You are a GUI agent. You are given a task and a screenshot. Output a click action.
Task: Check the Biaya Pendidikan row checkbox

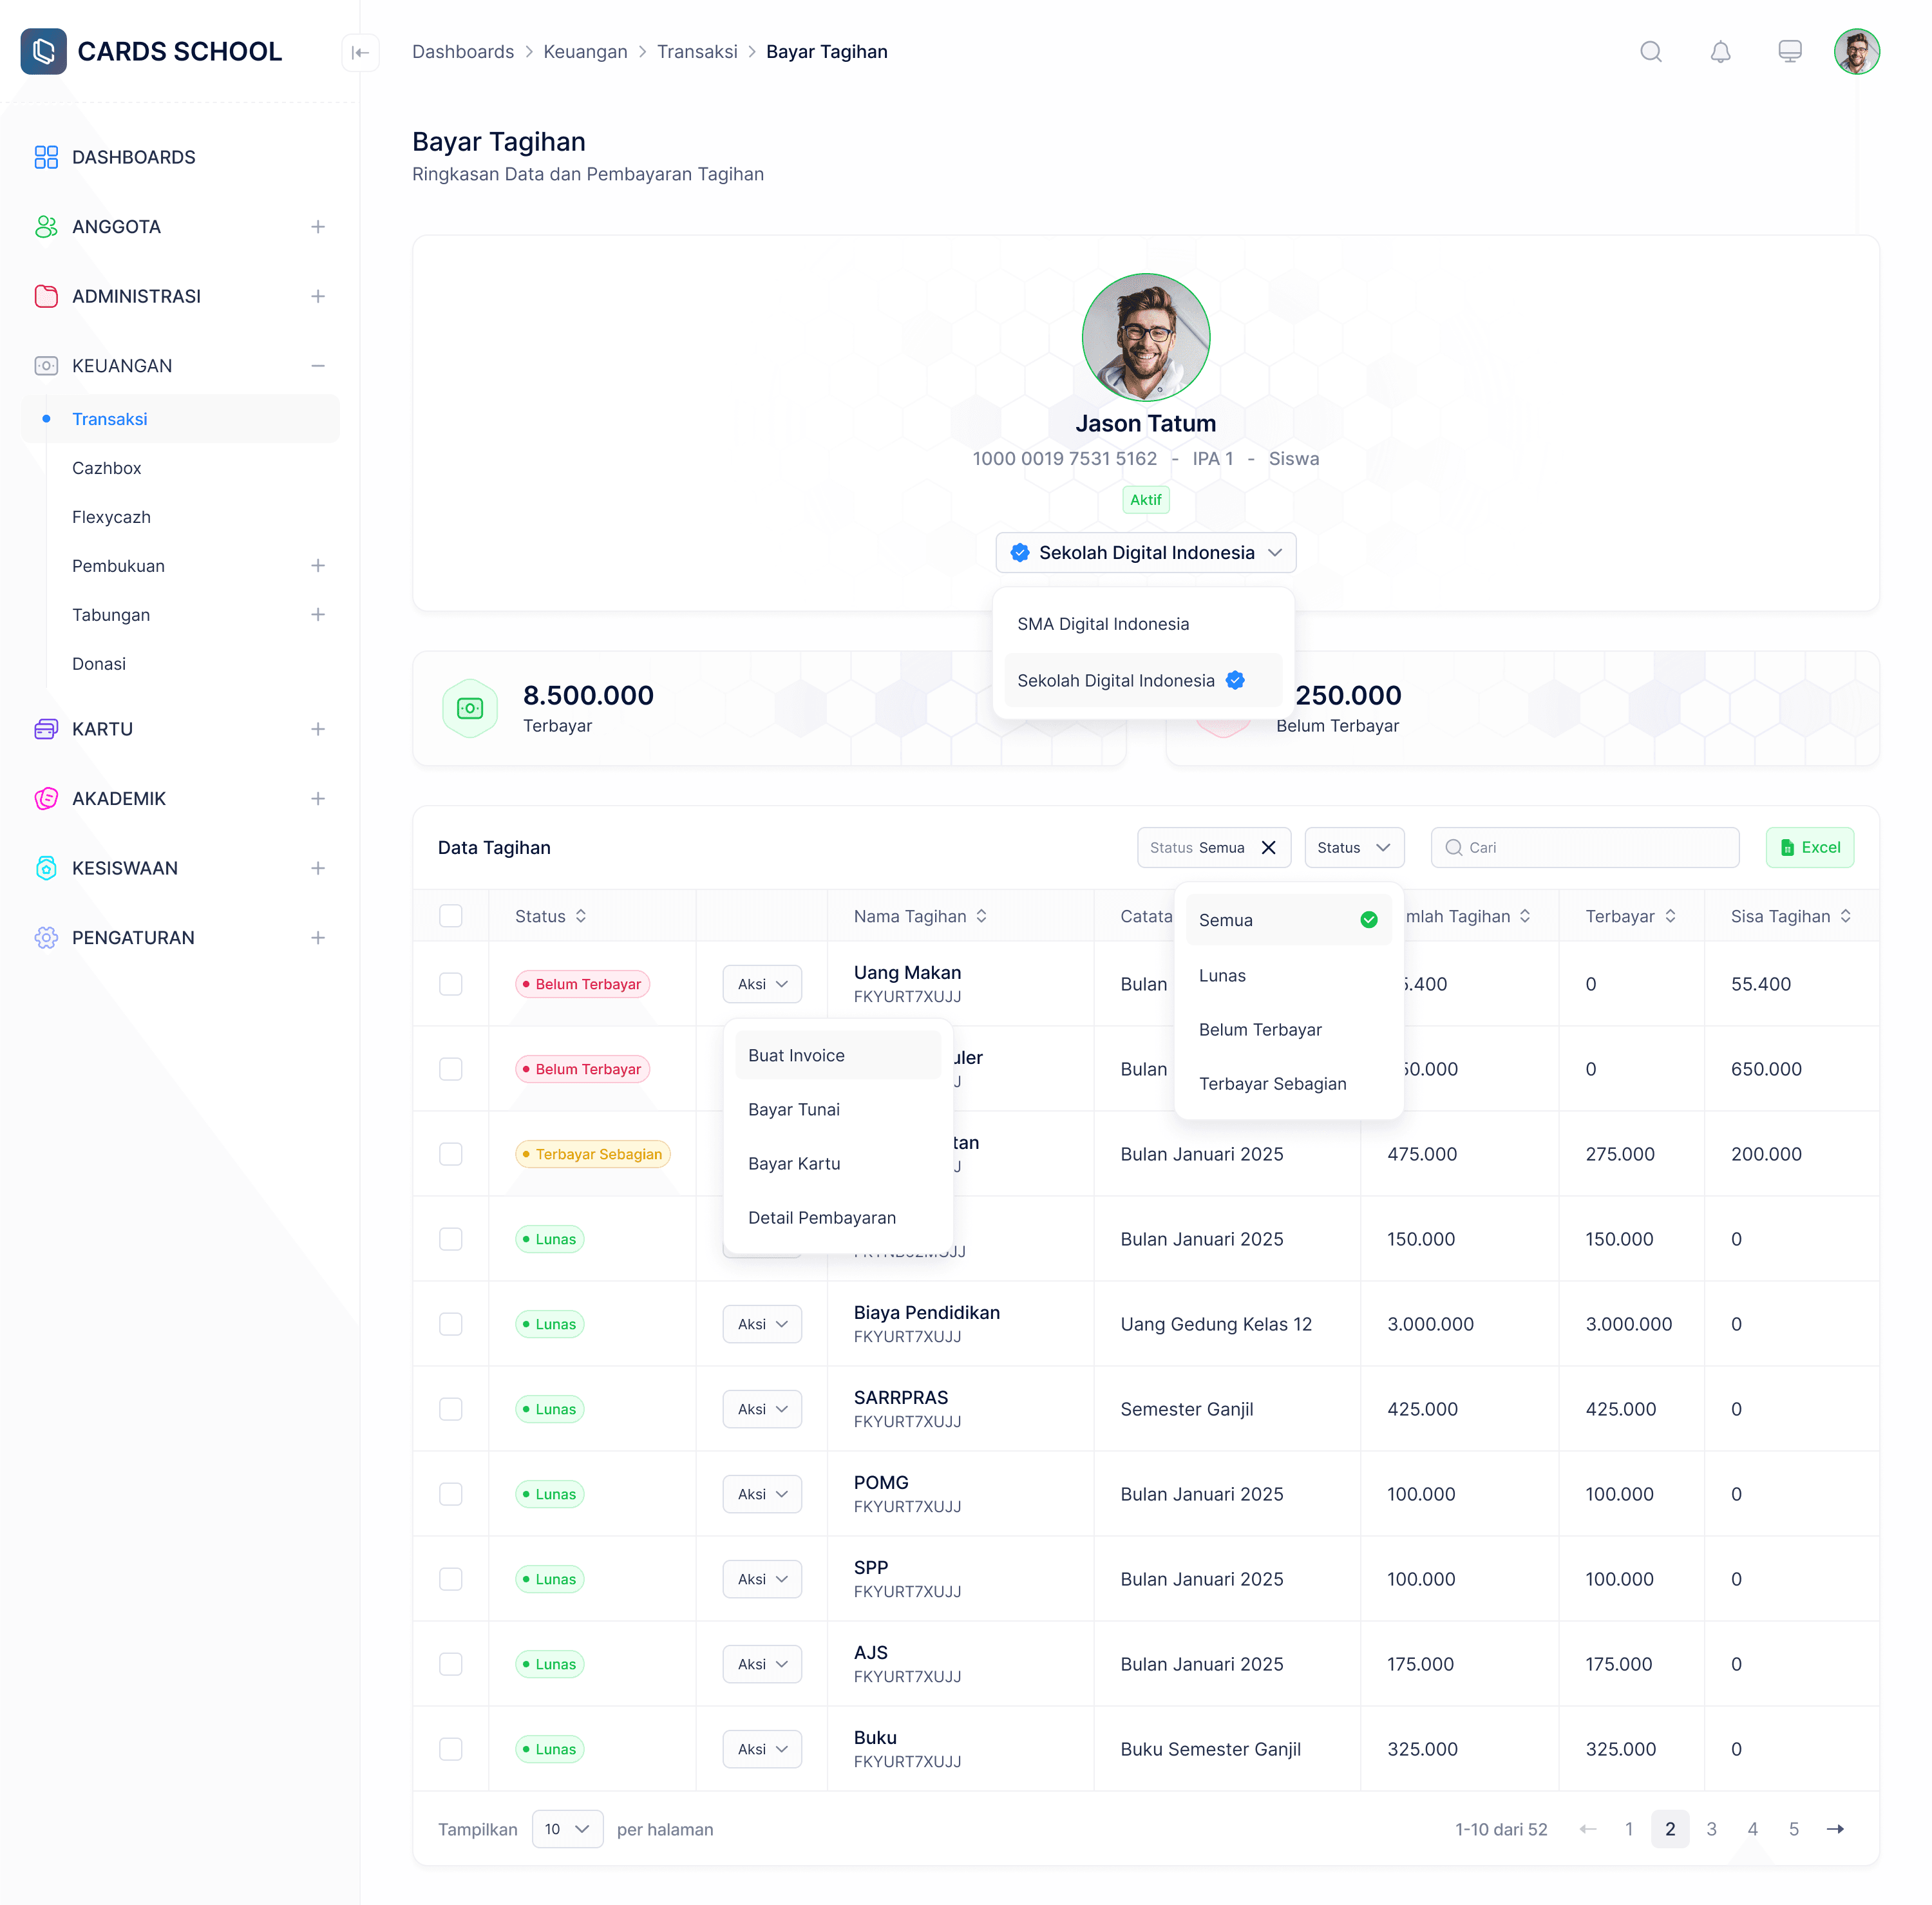pyautogui.click(x=451, y=1324)
